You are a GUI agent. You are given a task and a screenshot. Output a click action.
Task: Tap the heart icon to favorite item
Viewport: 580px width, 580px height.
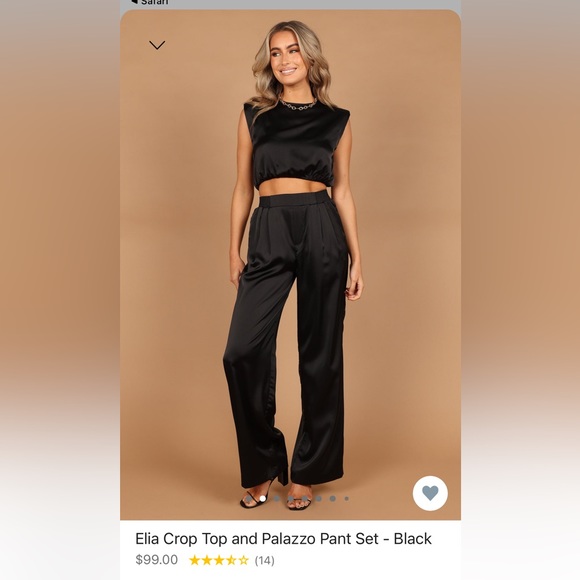(430, 493)
